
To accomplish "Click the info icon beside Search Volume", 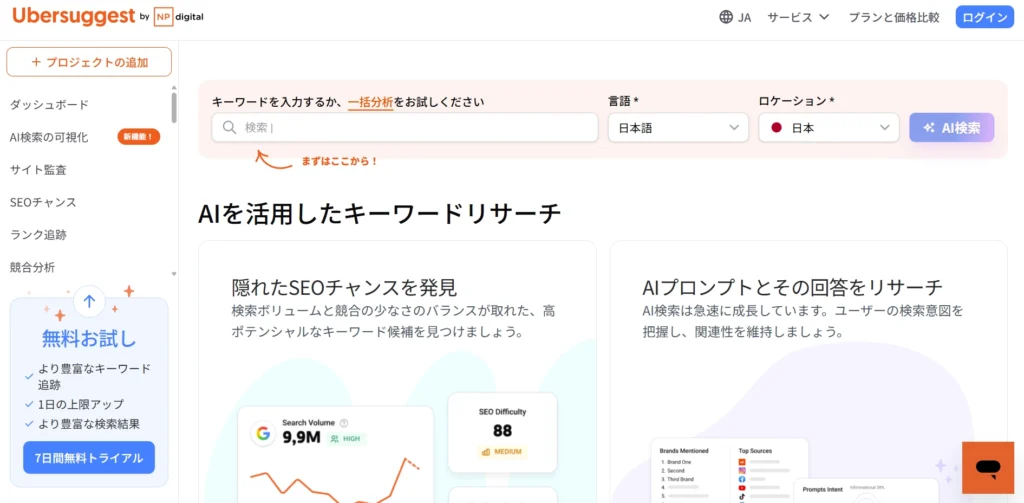I will click(x=344, y=423).
